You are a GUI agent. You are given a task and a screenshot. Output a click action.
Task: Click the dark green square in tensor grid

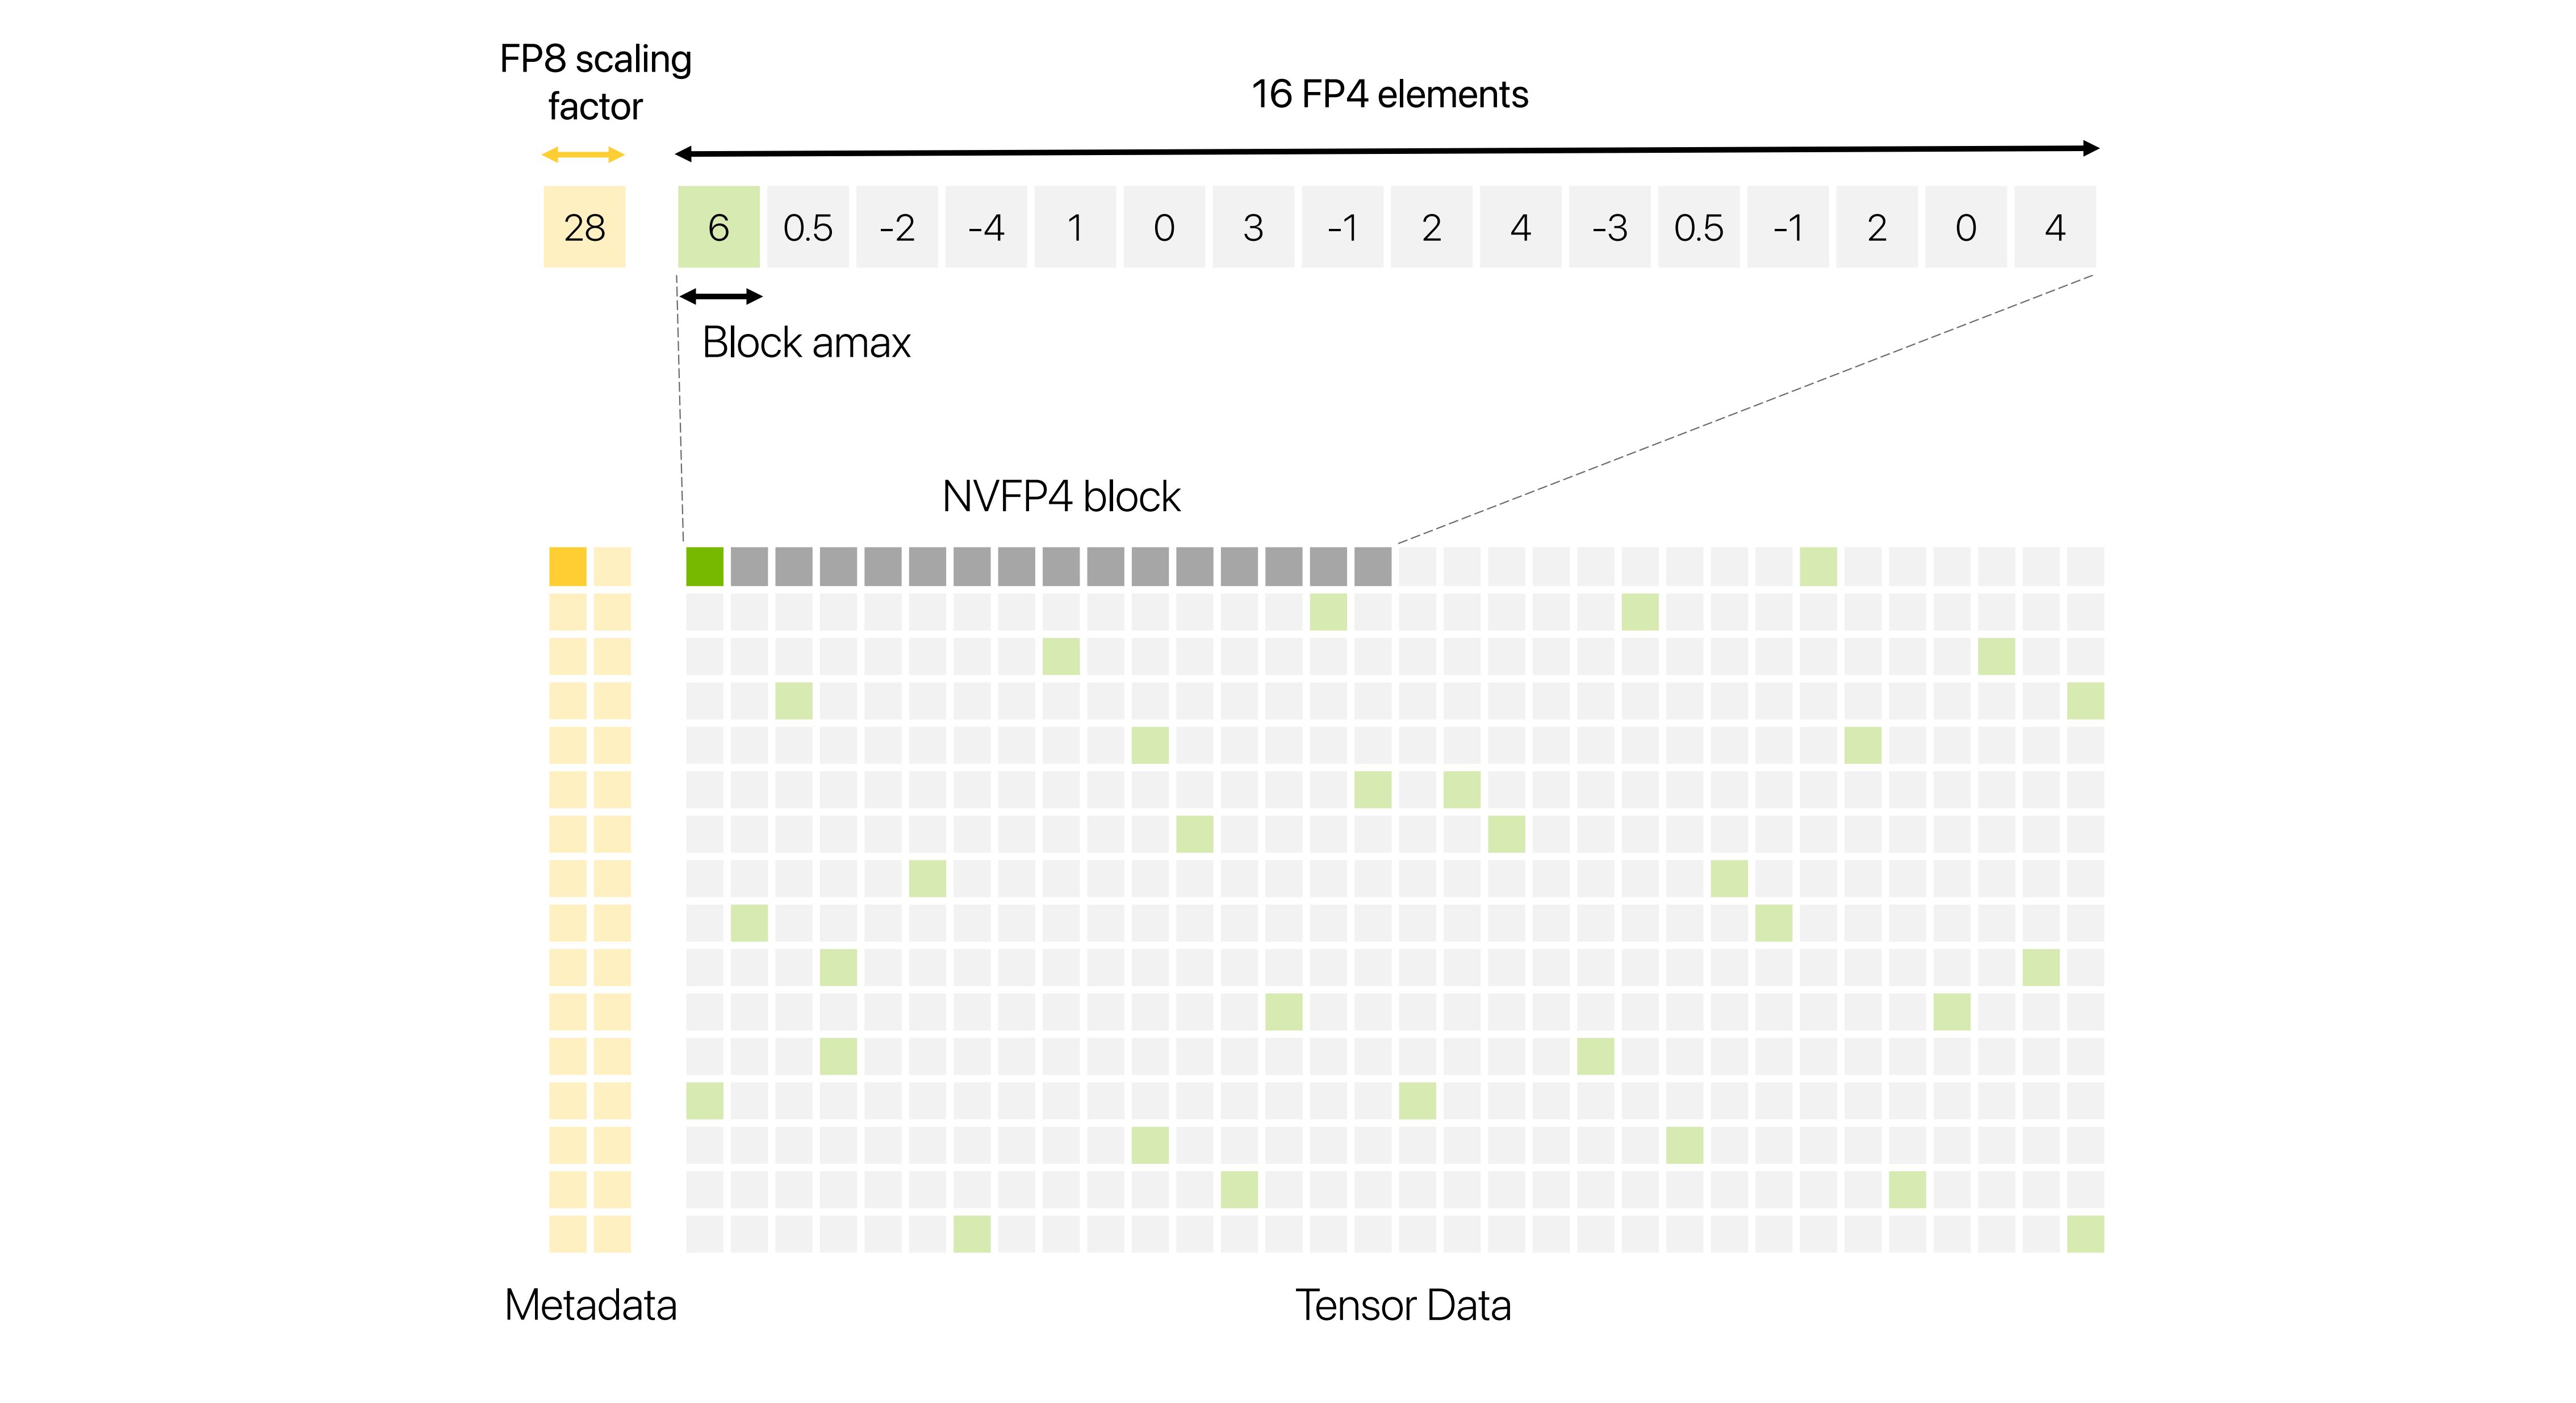(704, 566)
